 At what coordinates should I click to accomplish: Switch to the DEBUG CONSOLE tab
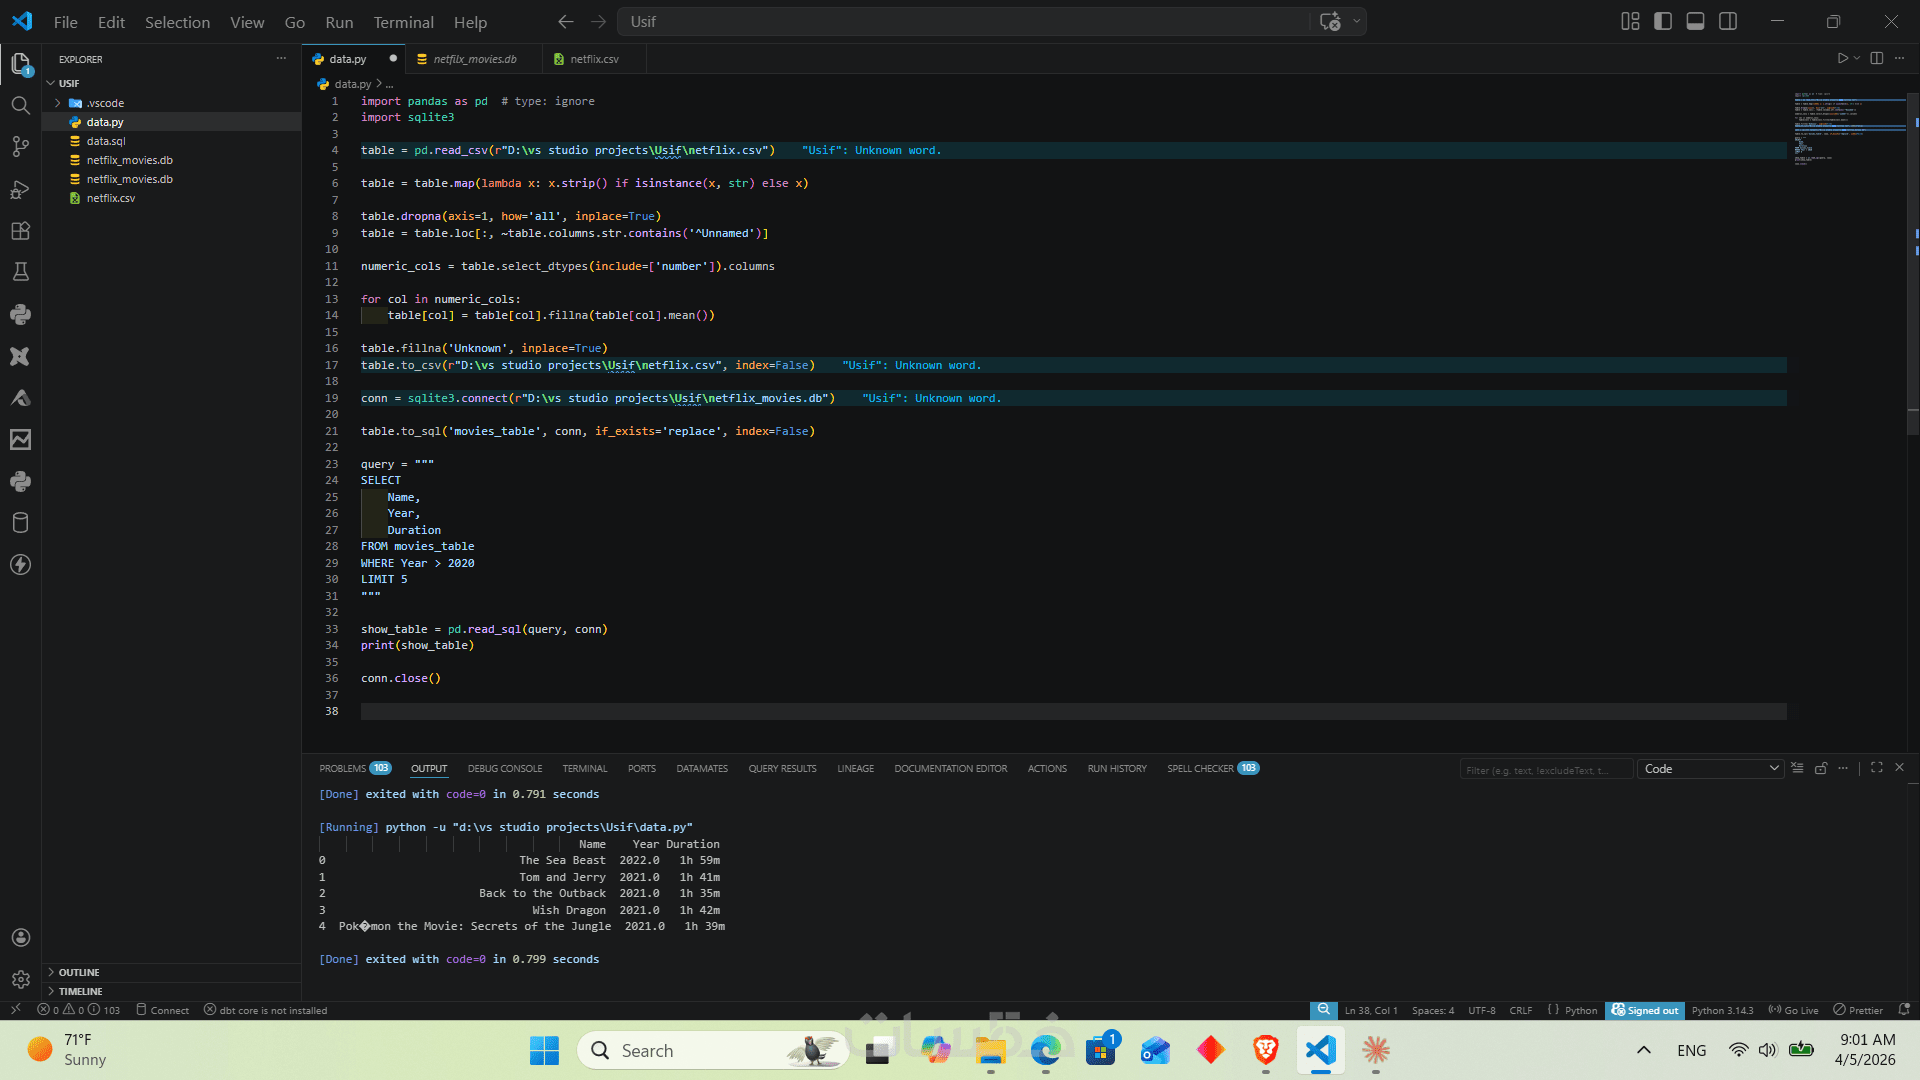click(504, 769)
